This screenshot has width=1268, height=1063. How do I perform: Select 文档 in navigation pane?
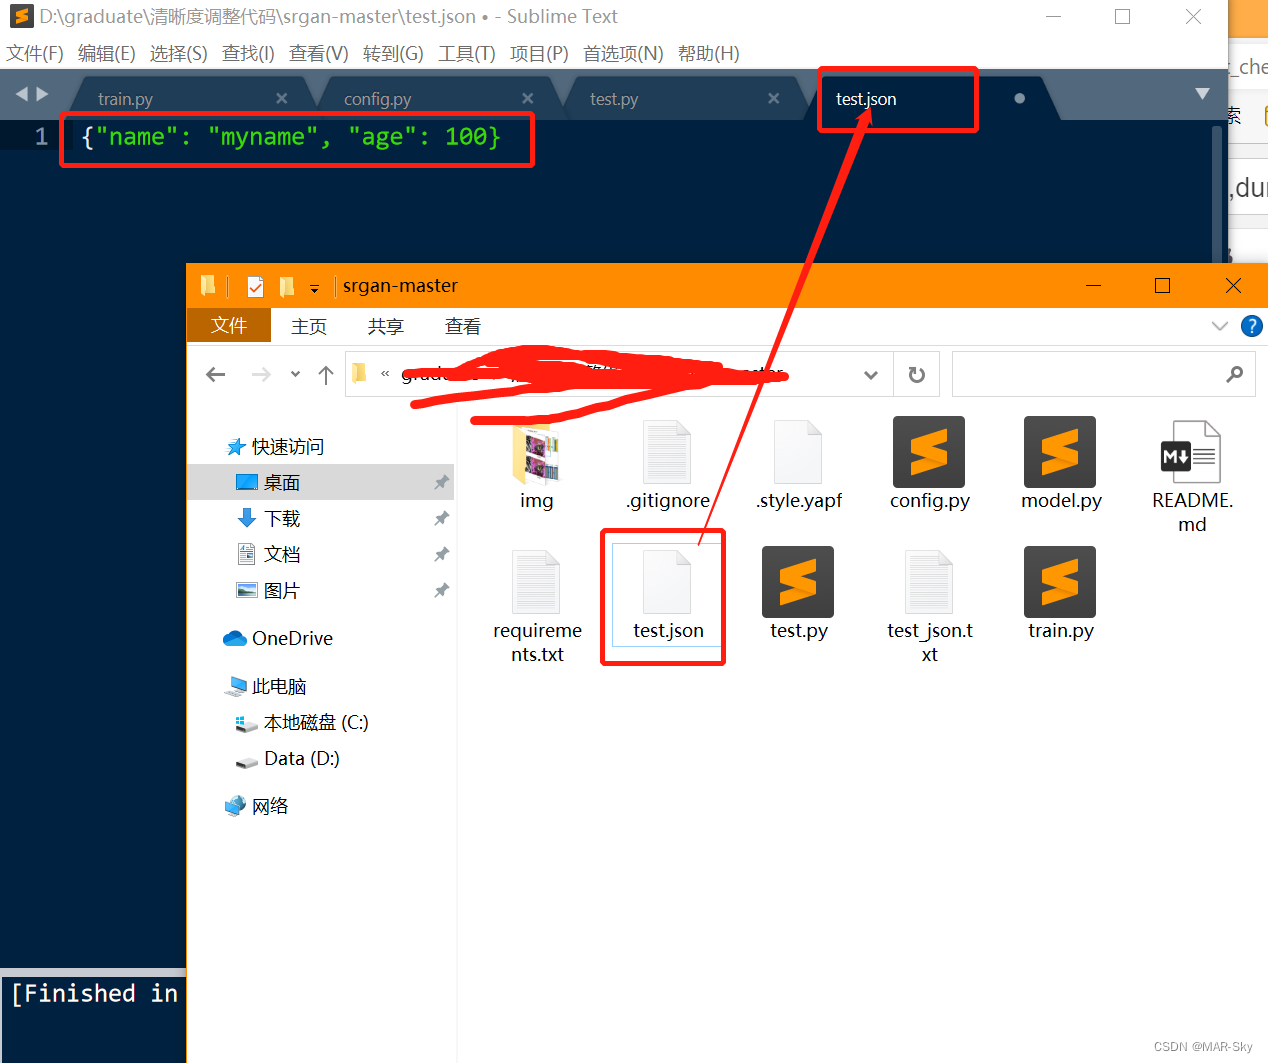pyautogui.click(x=282, y=554)
